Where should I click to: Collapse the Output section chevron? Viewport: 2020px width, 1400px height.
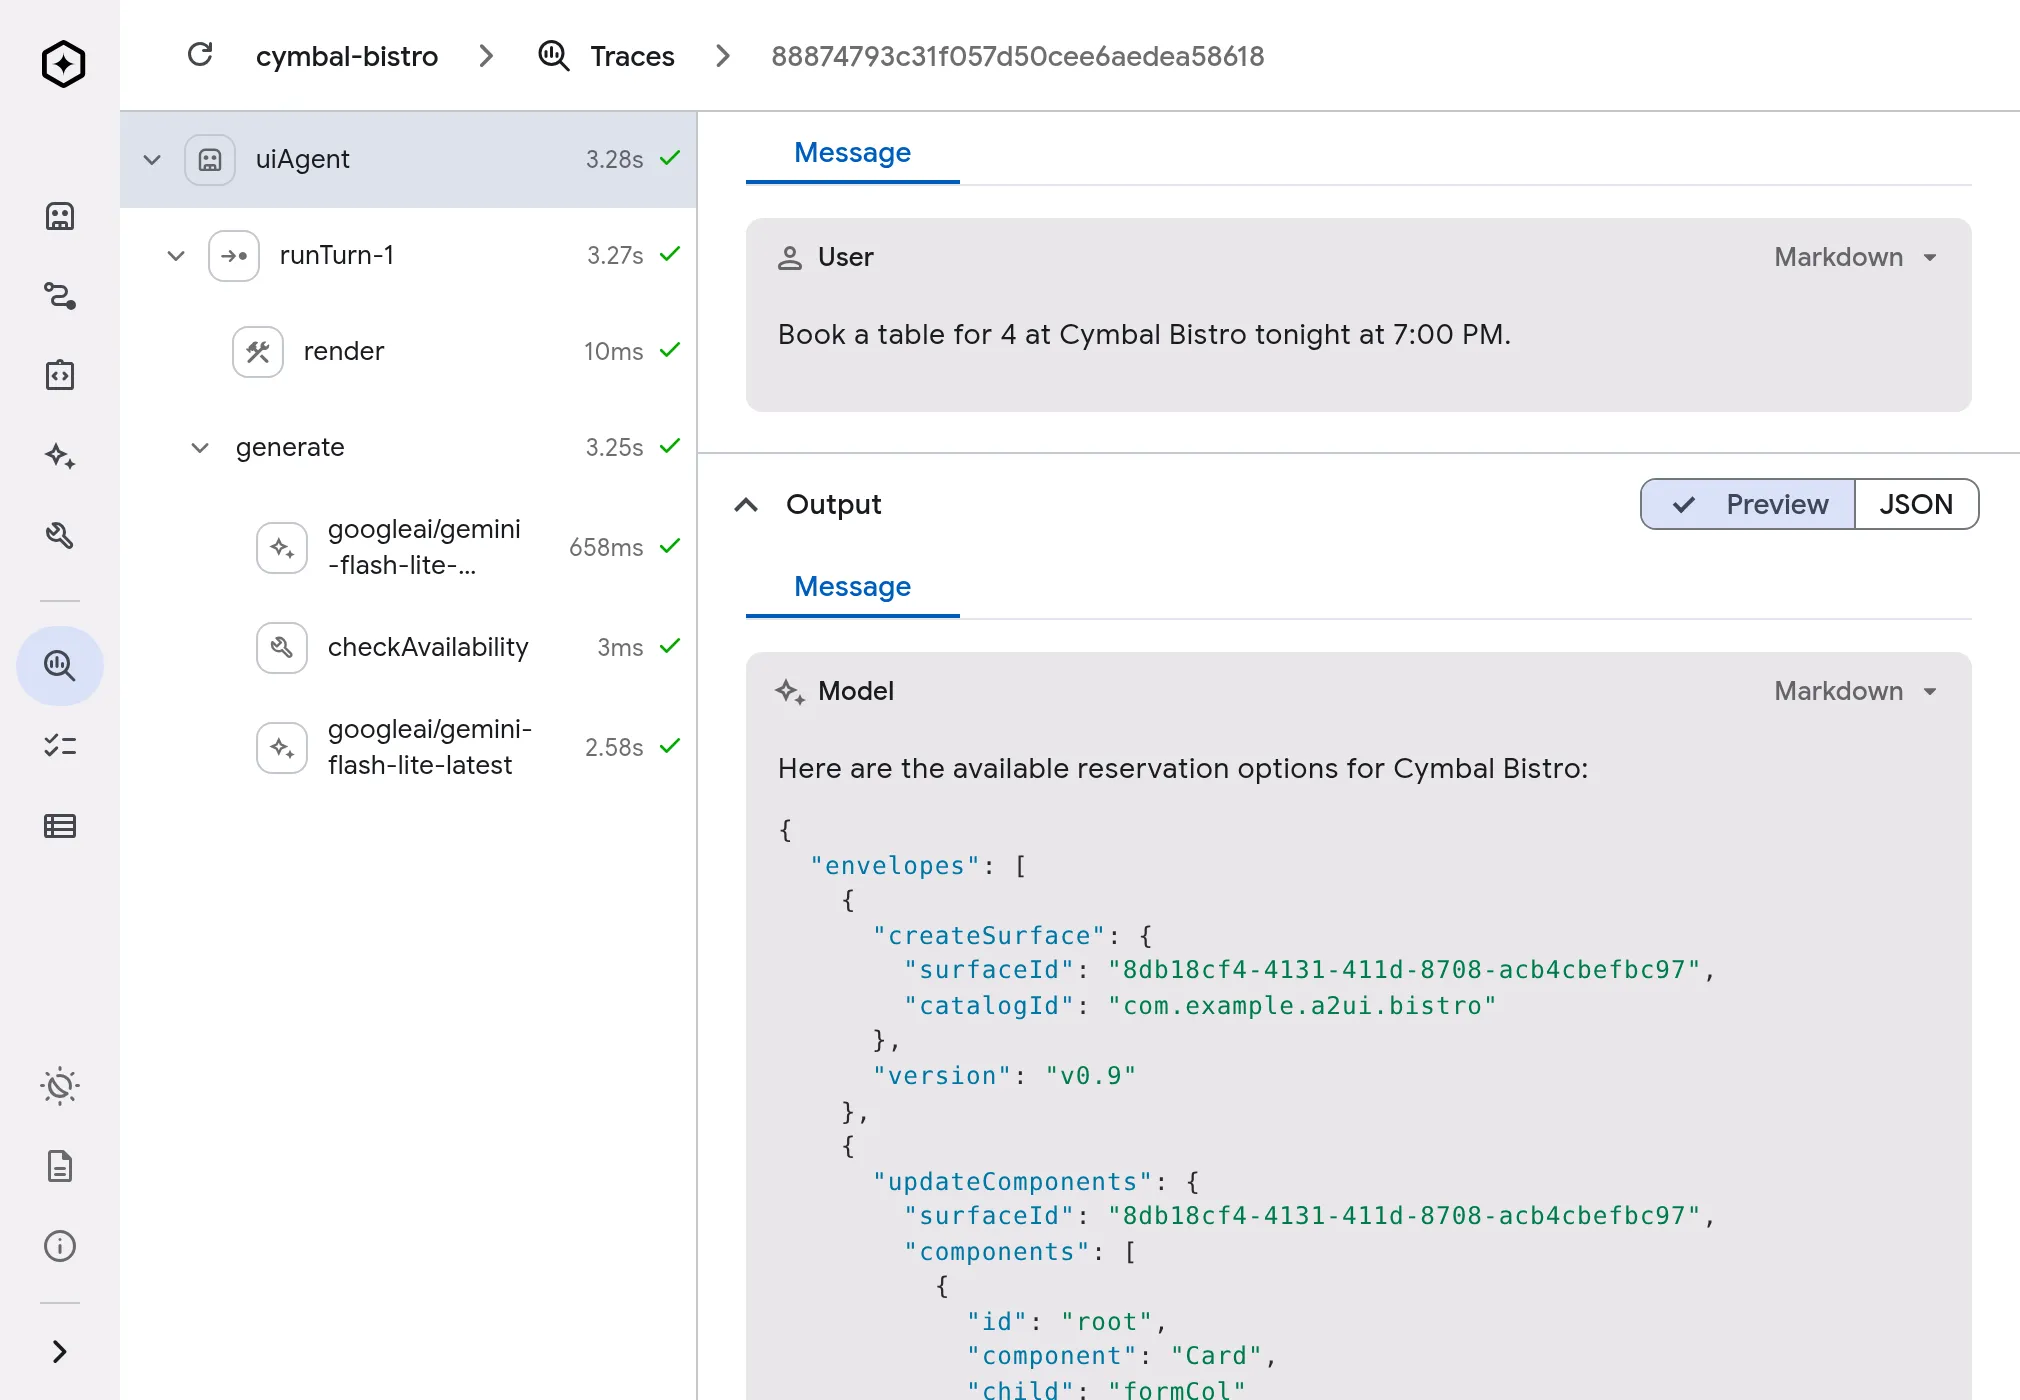click(x=746, y=505)
